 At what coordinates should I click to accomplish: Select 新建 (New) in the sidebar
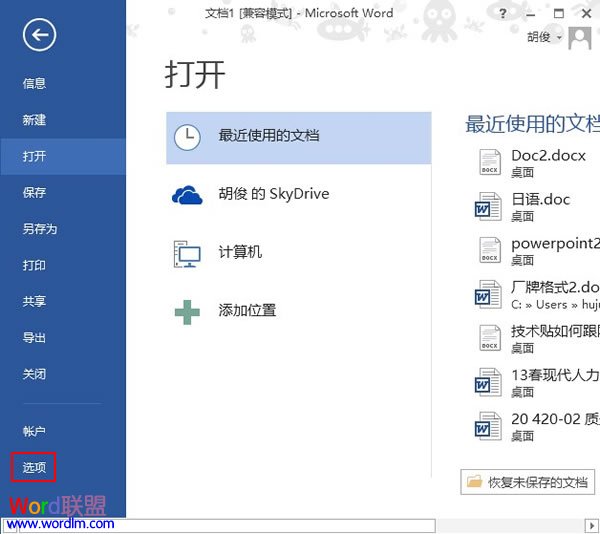coord(35,120)
